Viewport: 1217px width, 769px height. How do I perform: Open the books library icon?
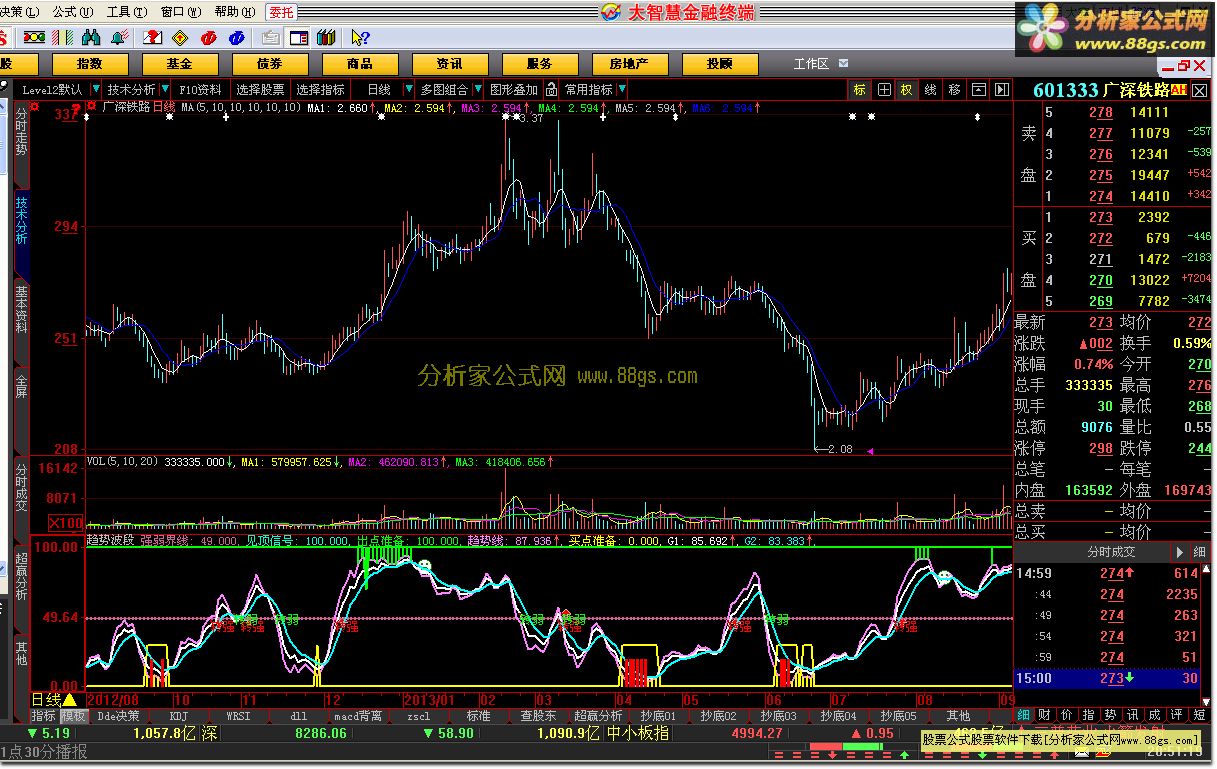point(325,37)
